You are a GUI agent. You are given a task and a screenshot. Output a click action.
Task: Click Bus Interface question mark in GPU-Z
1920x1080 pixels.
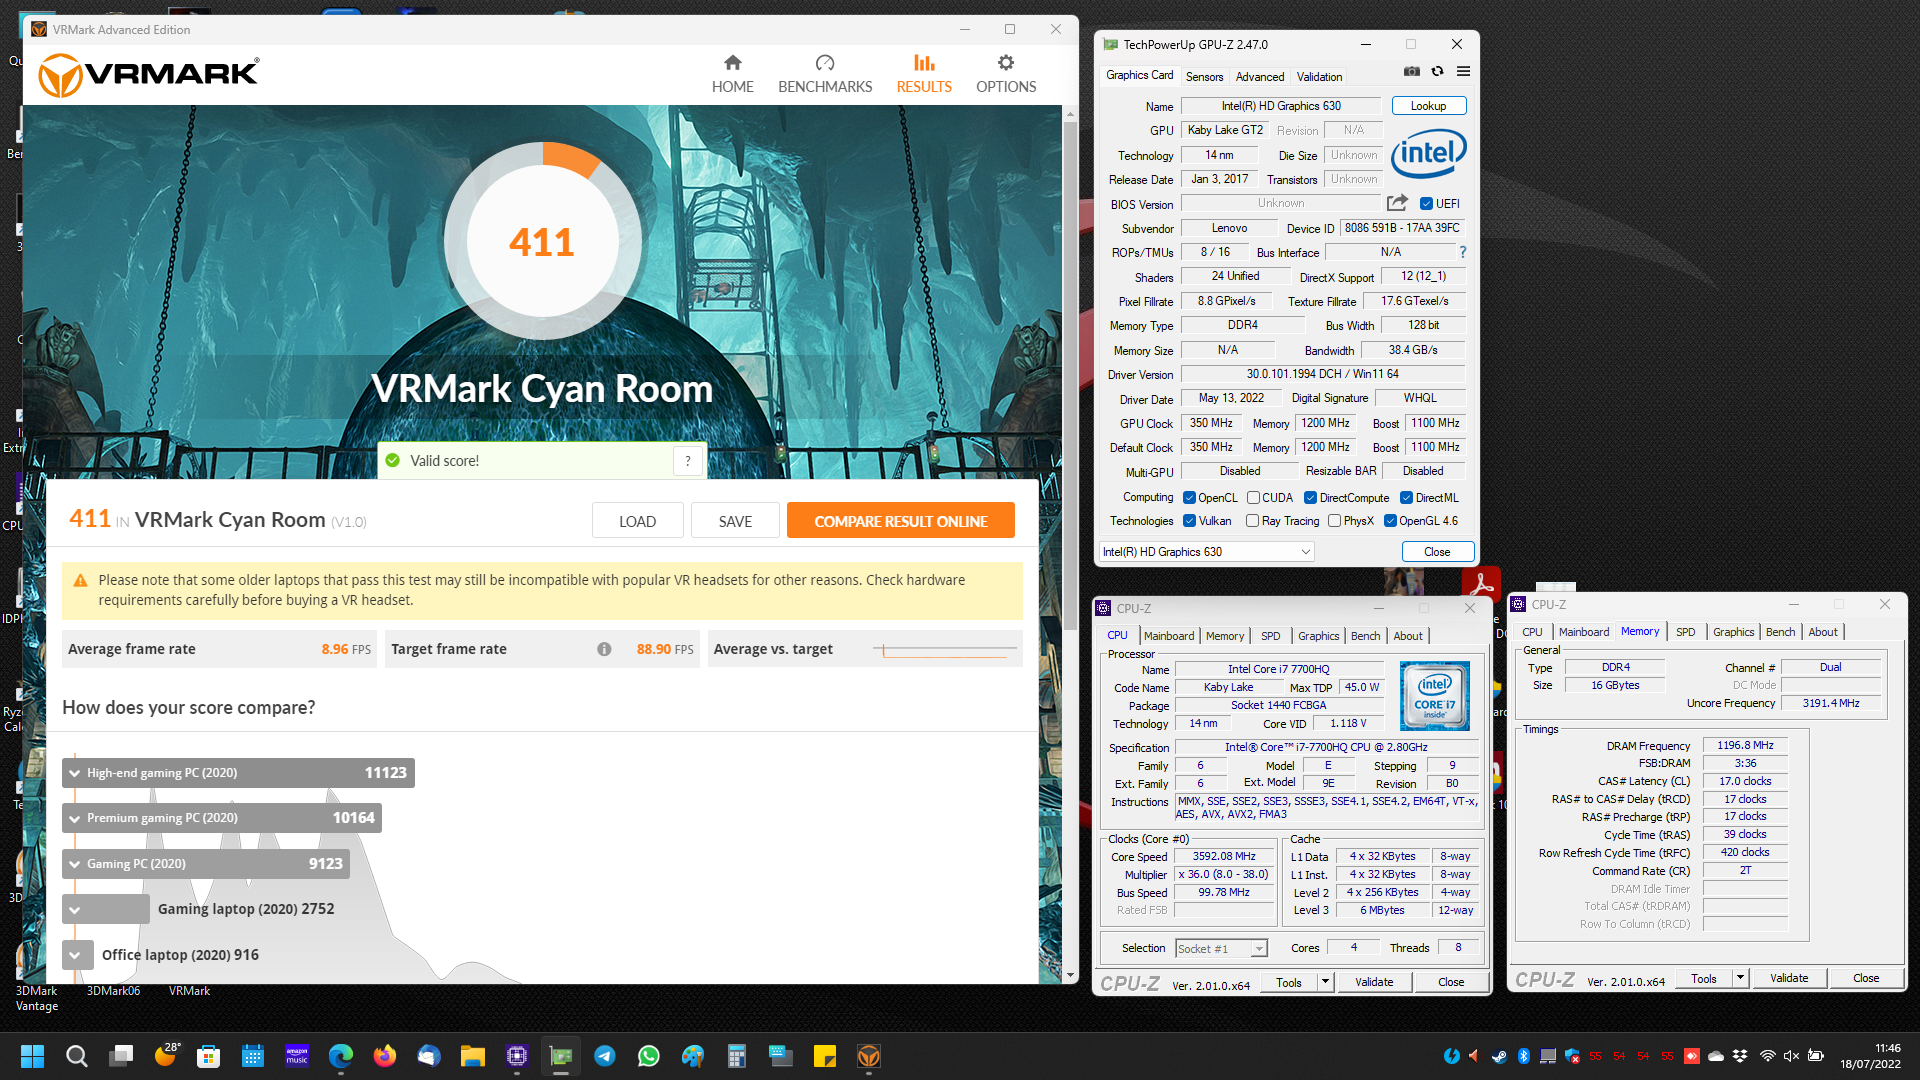(1463, 252)
